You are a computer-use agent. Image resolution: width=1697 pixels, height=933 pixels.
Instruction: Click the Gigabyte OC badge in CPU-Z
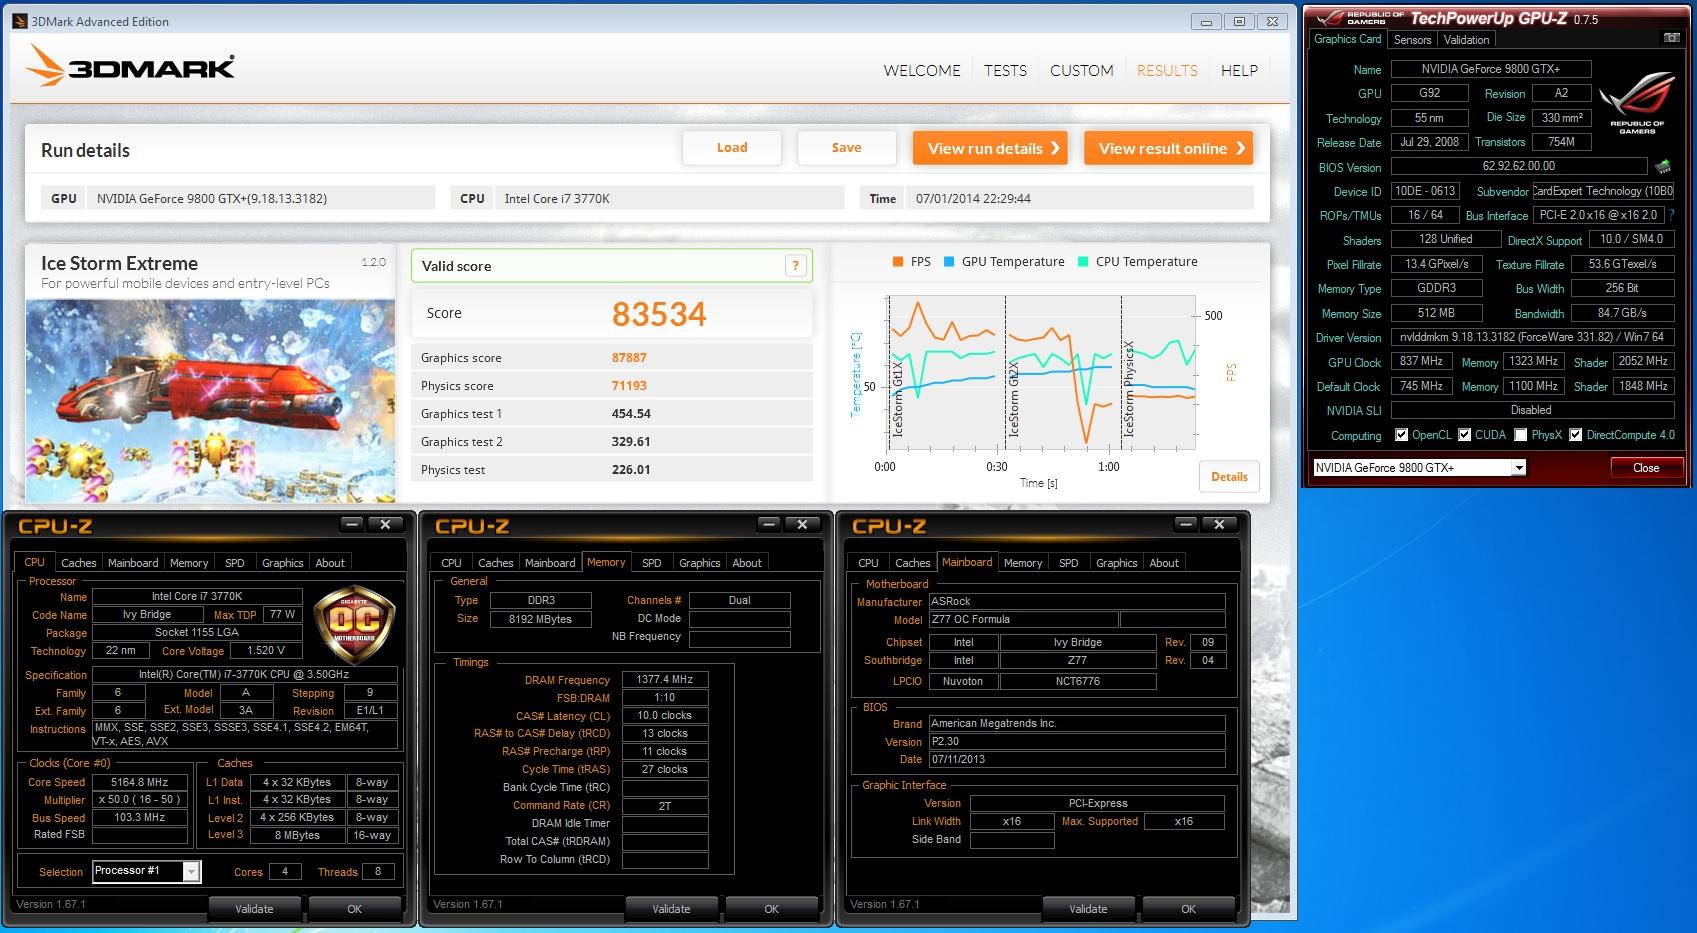click(x=355, y=625)
